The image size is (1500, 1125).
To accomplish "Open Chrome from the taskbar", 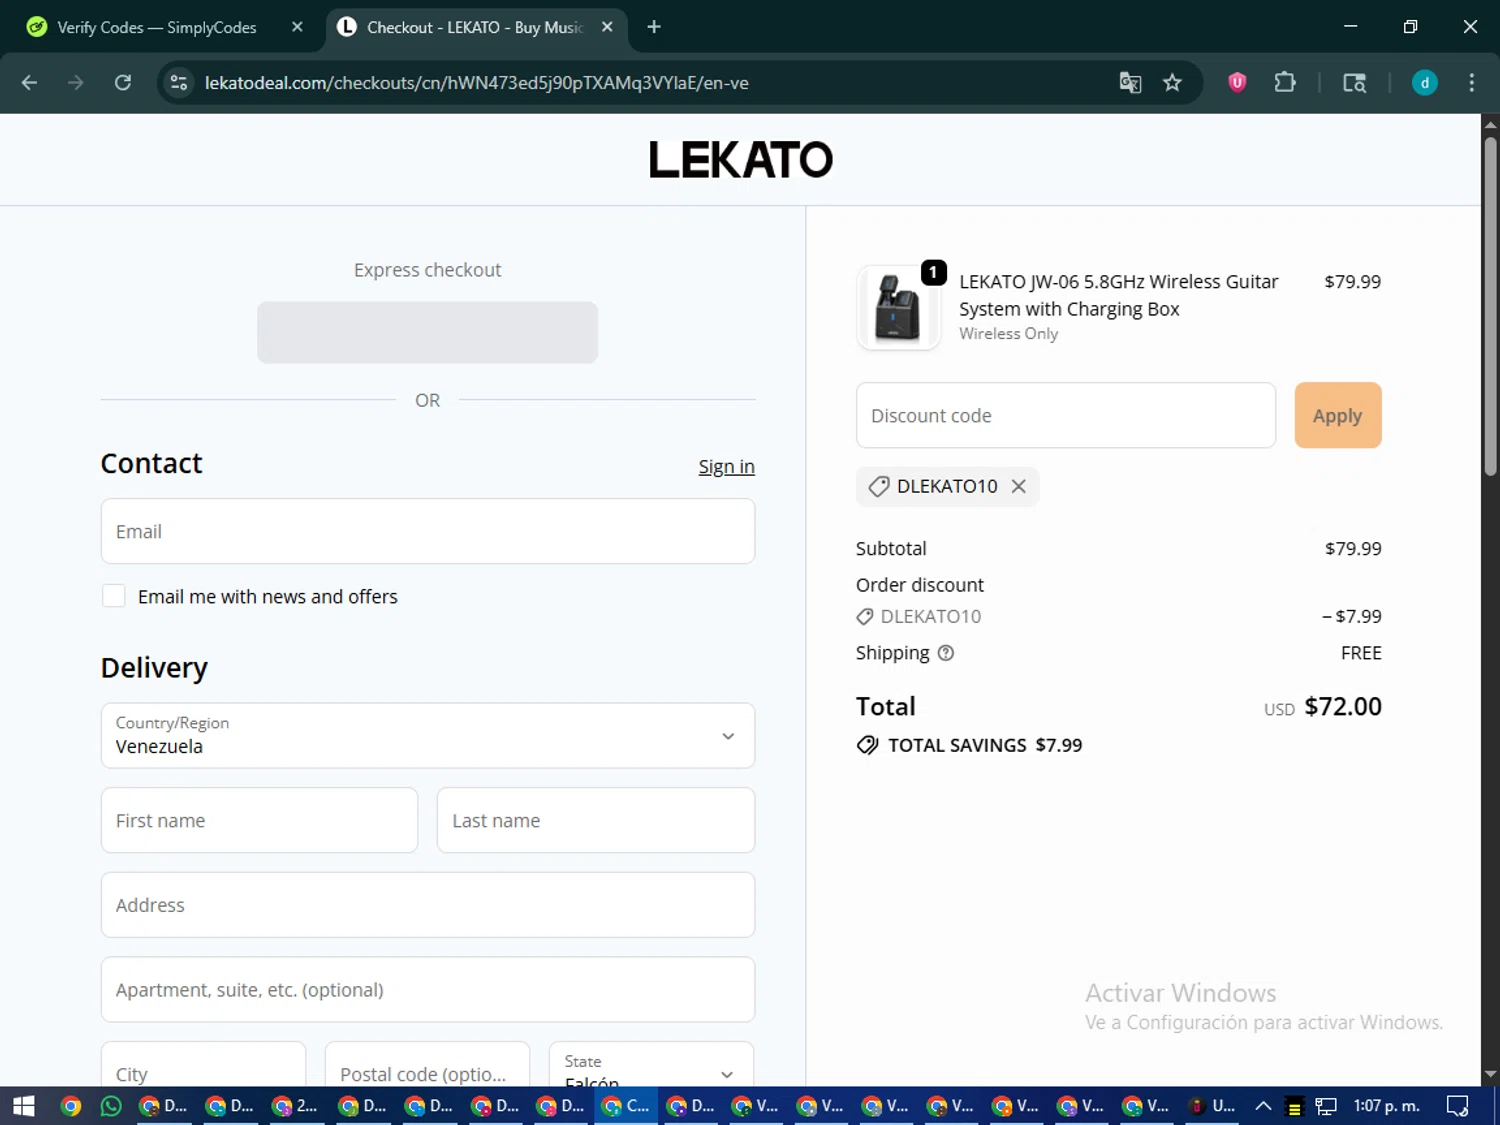I will (70, 1106).
